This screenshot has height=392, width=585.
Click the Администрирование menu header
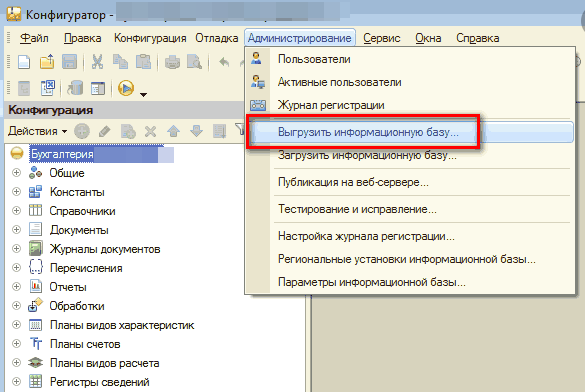[300, 38]
